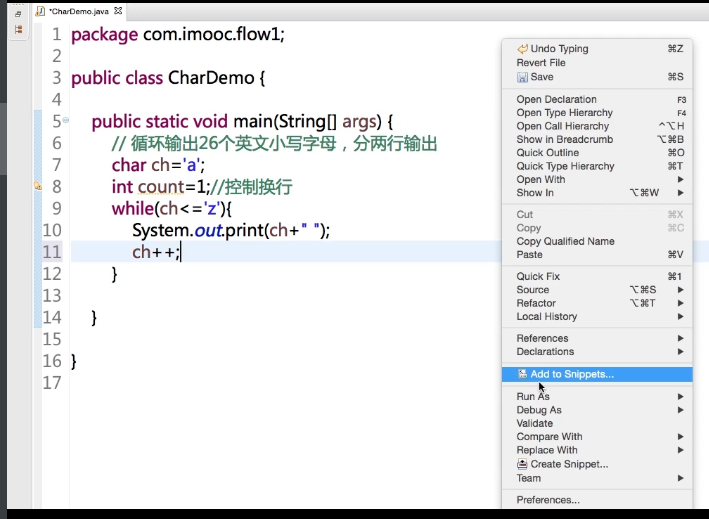Click the Save icon in context menu

point(522,77)
